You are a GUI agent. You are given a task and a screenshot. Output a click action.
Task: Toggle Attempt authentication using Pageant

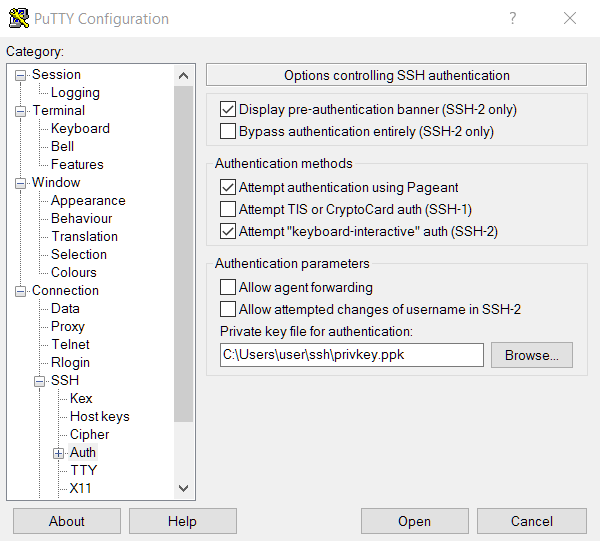(x=228, y=187)
